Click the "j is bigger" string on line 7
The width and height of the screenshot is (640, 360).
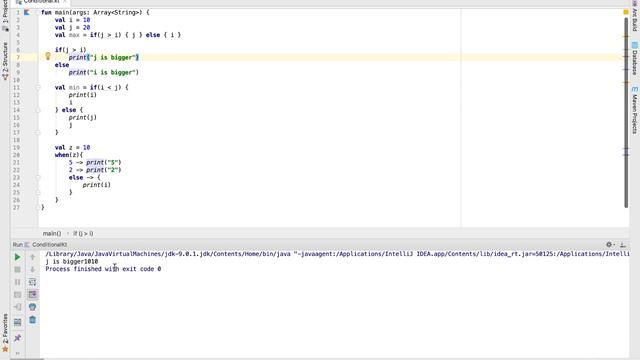tap(113, 58)
